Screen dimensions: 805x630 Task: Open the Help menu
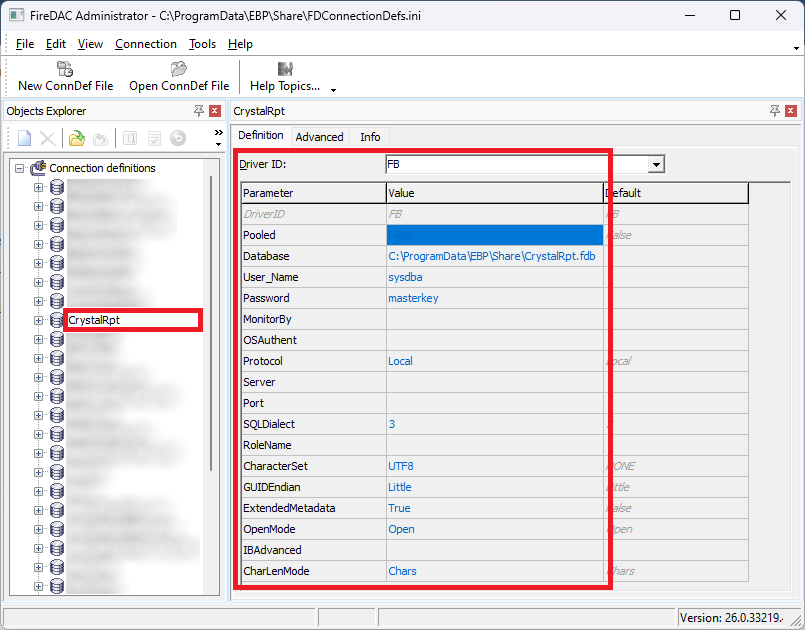tap(240, 44)
